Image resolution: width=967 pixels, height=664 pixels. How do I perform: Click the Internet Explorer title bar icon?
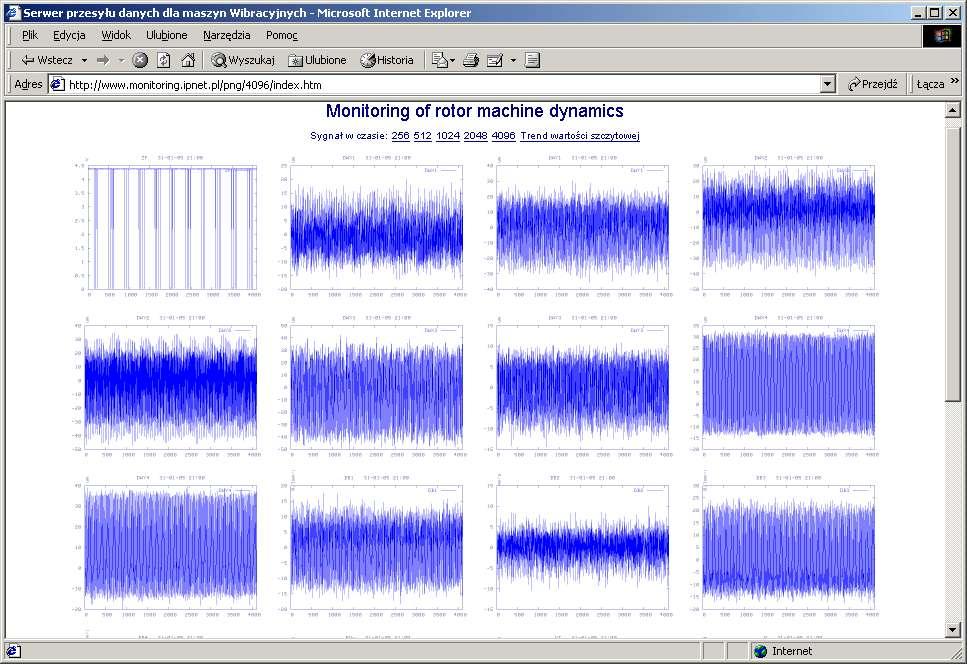(x=13, y=12)
